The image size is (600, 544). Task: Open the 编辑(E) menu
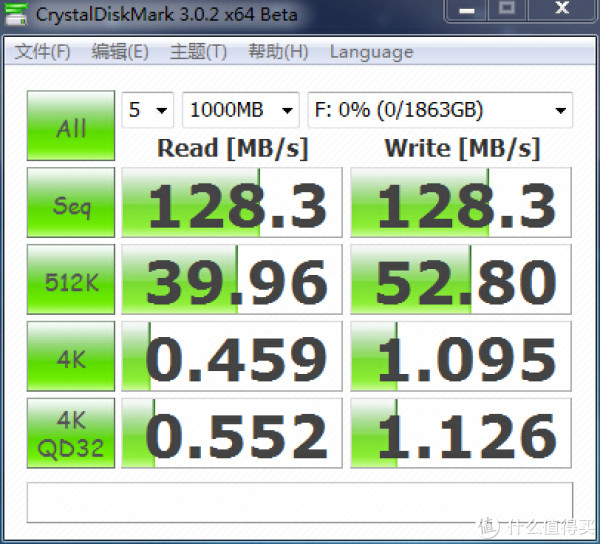point(120,52)
